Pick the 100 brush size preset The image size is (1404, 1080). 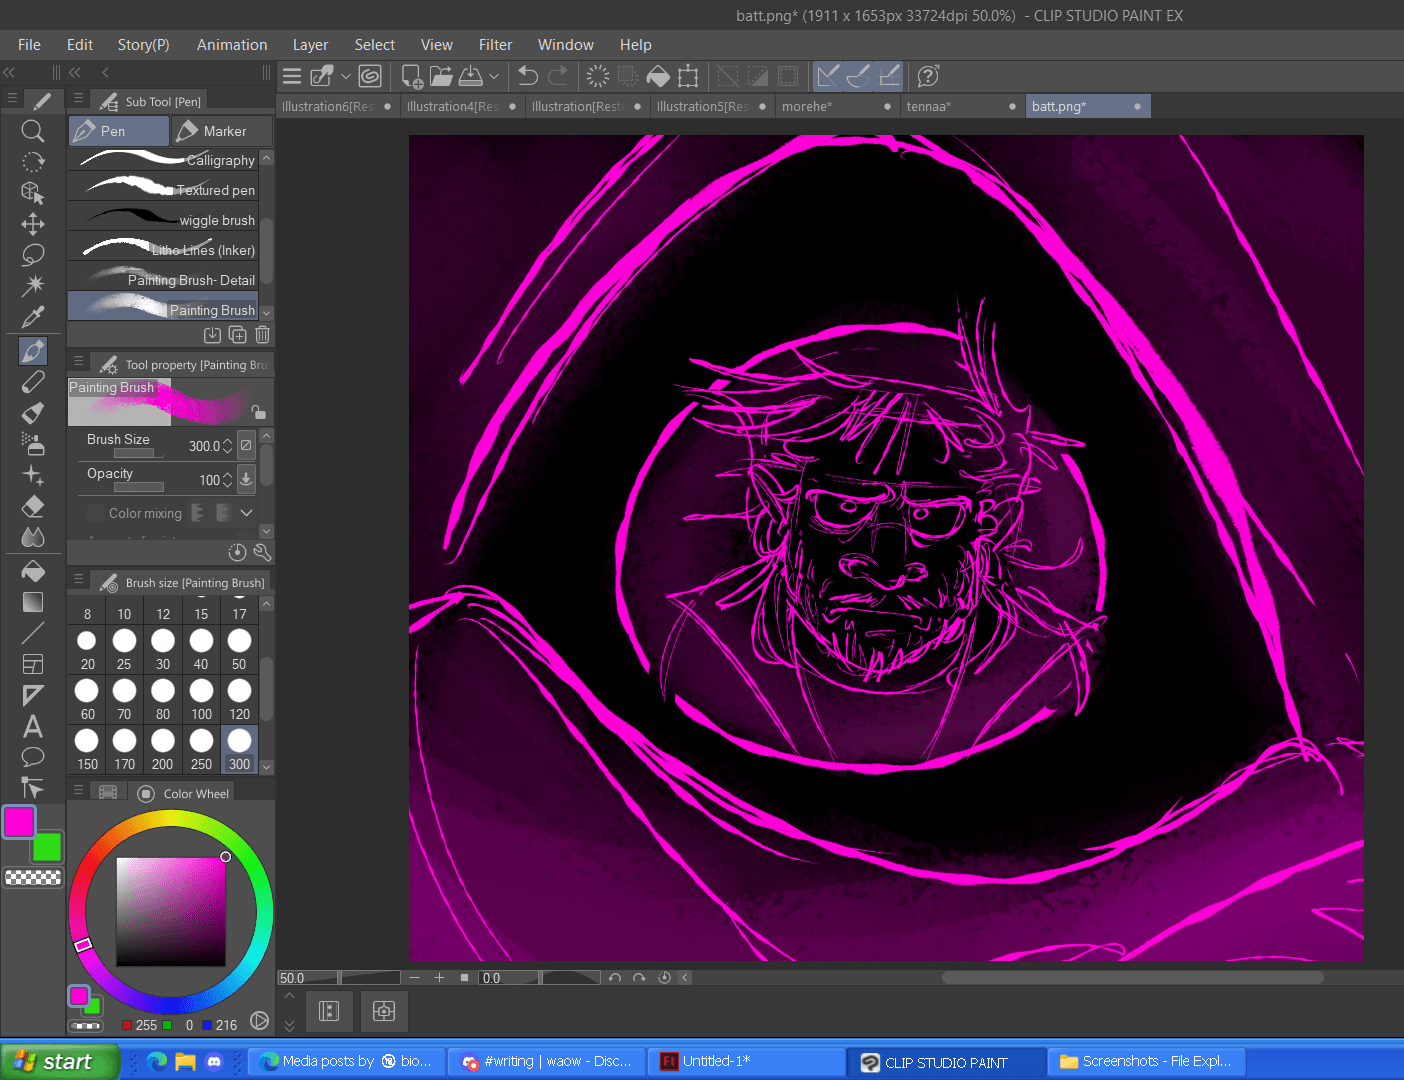201,699
